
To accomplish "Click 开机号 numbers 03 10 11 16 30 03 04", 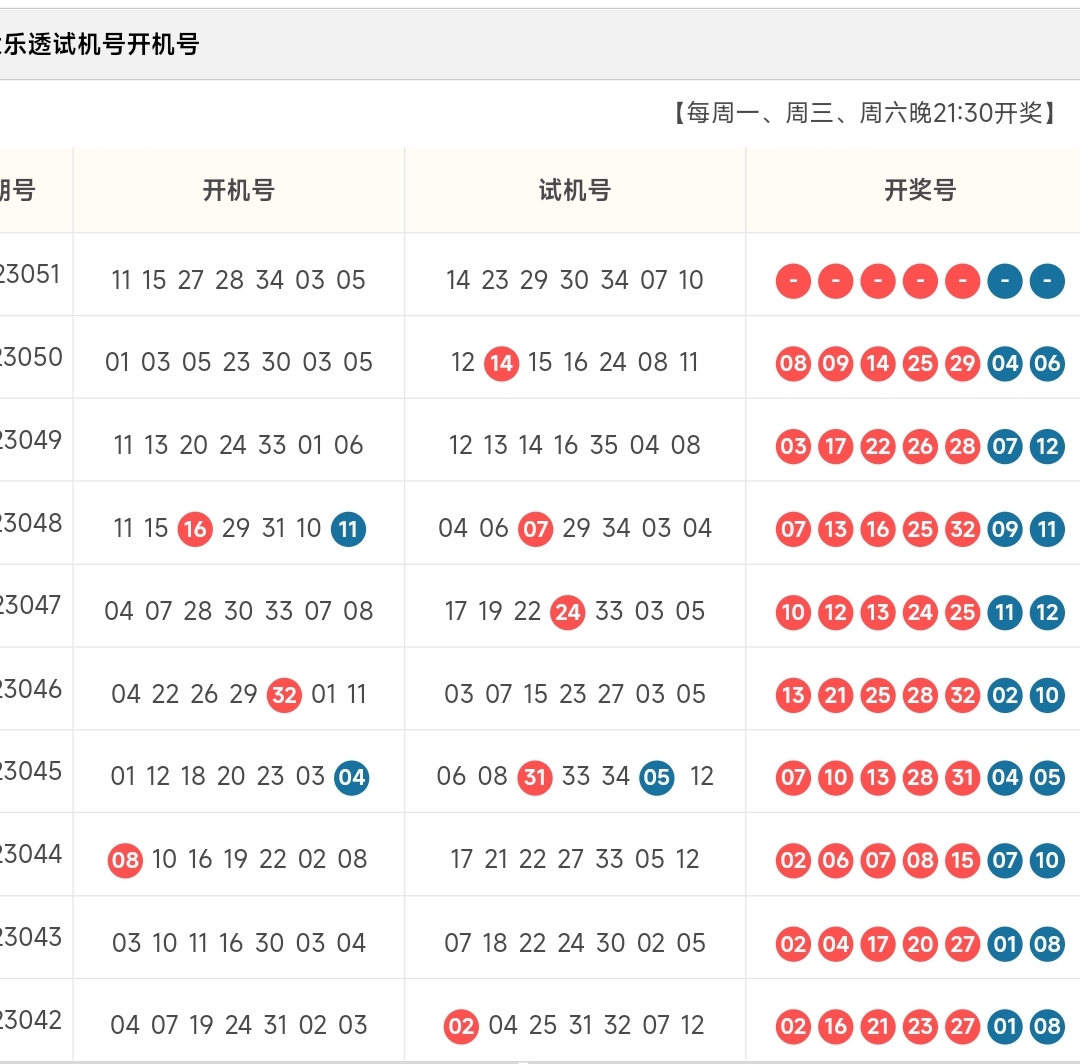I will (238, 943).
